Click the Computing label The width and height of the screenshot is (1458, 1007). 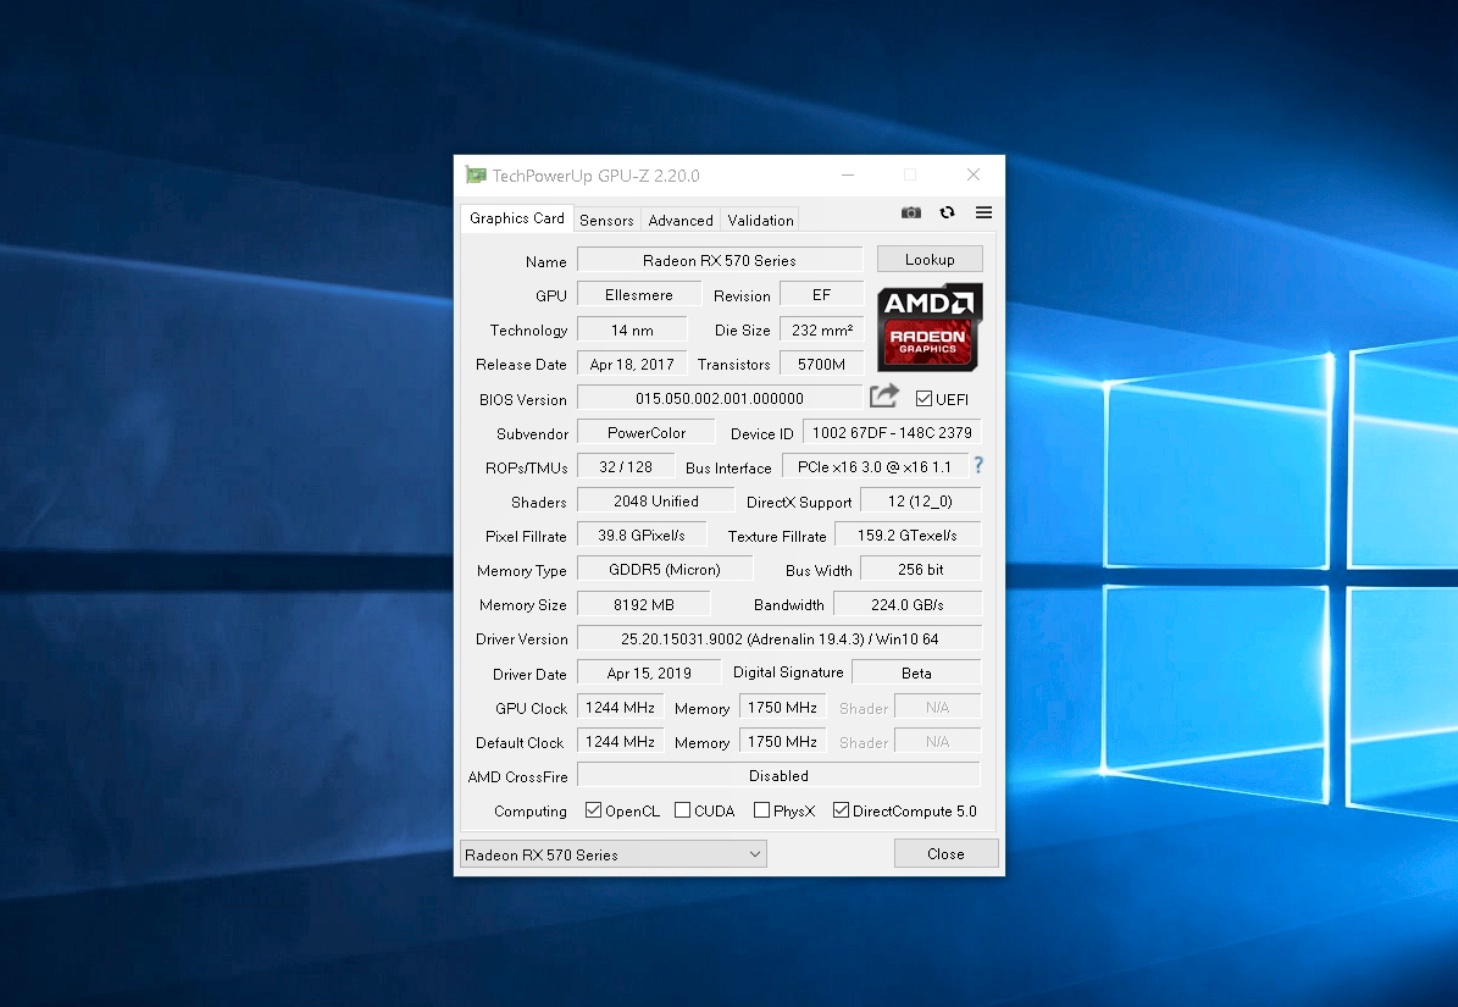(530, 811)
